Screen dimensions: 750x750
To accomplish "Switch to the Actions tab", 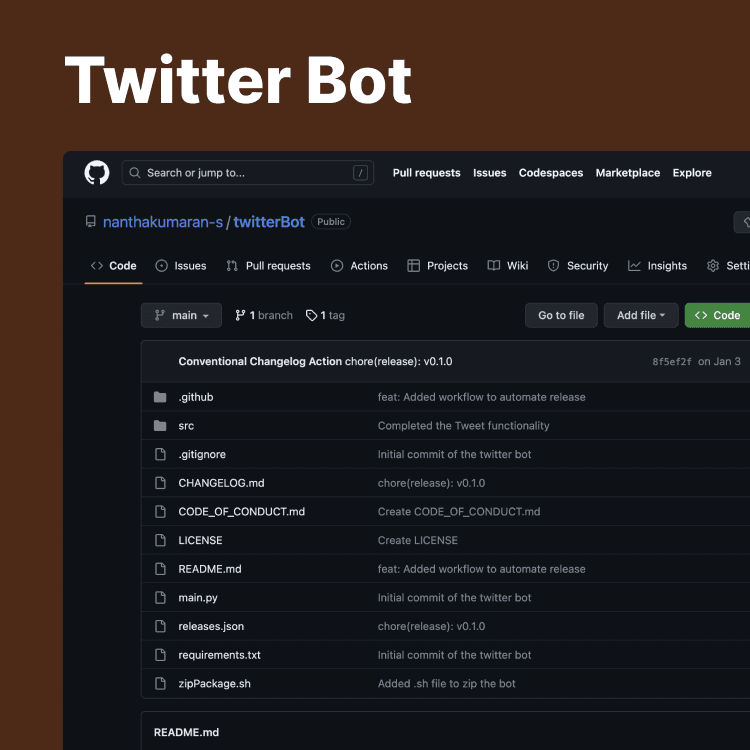I will pyautogui.click(x=359, y=266).
